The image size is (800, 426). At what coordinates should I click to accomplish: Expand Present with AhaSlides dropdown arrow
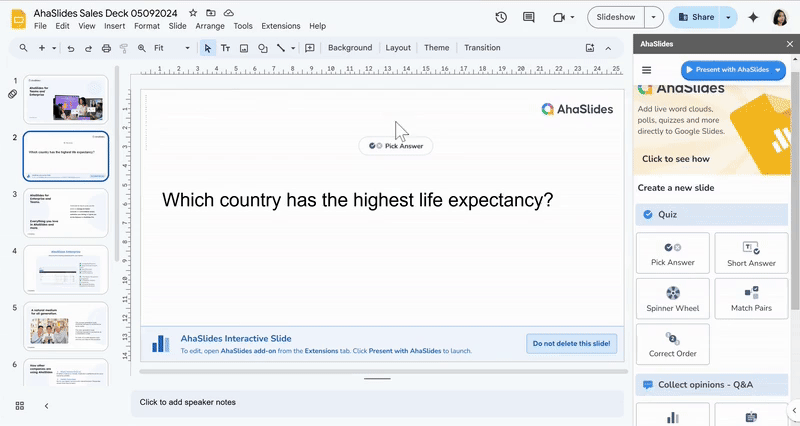778,70
